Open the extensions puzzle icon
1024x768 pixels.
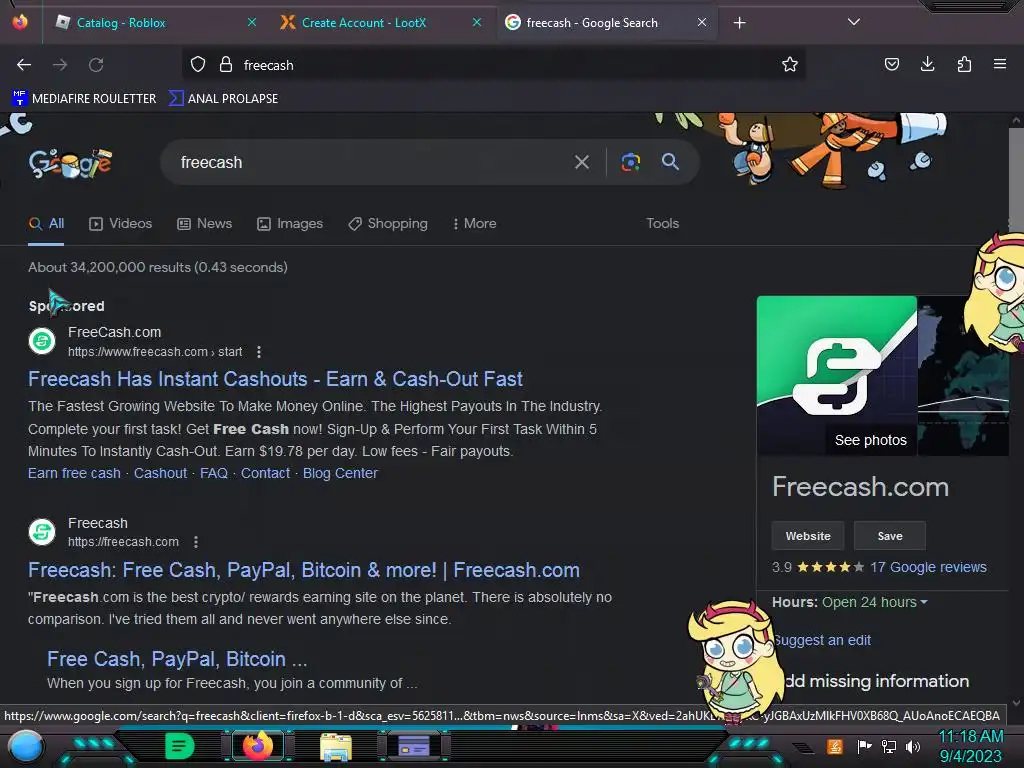coord(964,64)
